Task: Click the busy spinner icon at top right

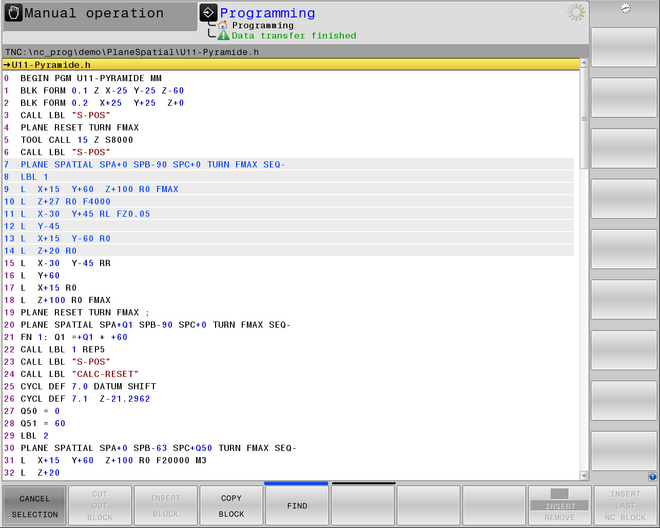Action: [575, 12]
